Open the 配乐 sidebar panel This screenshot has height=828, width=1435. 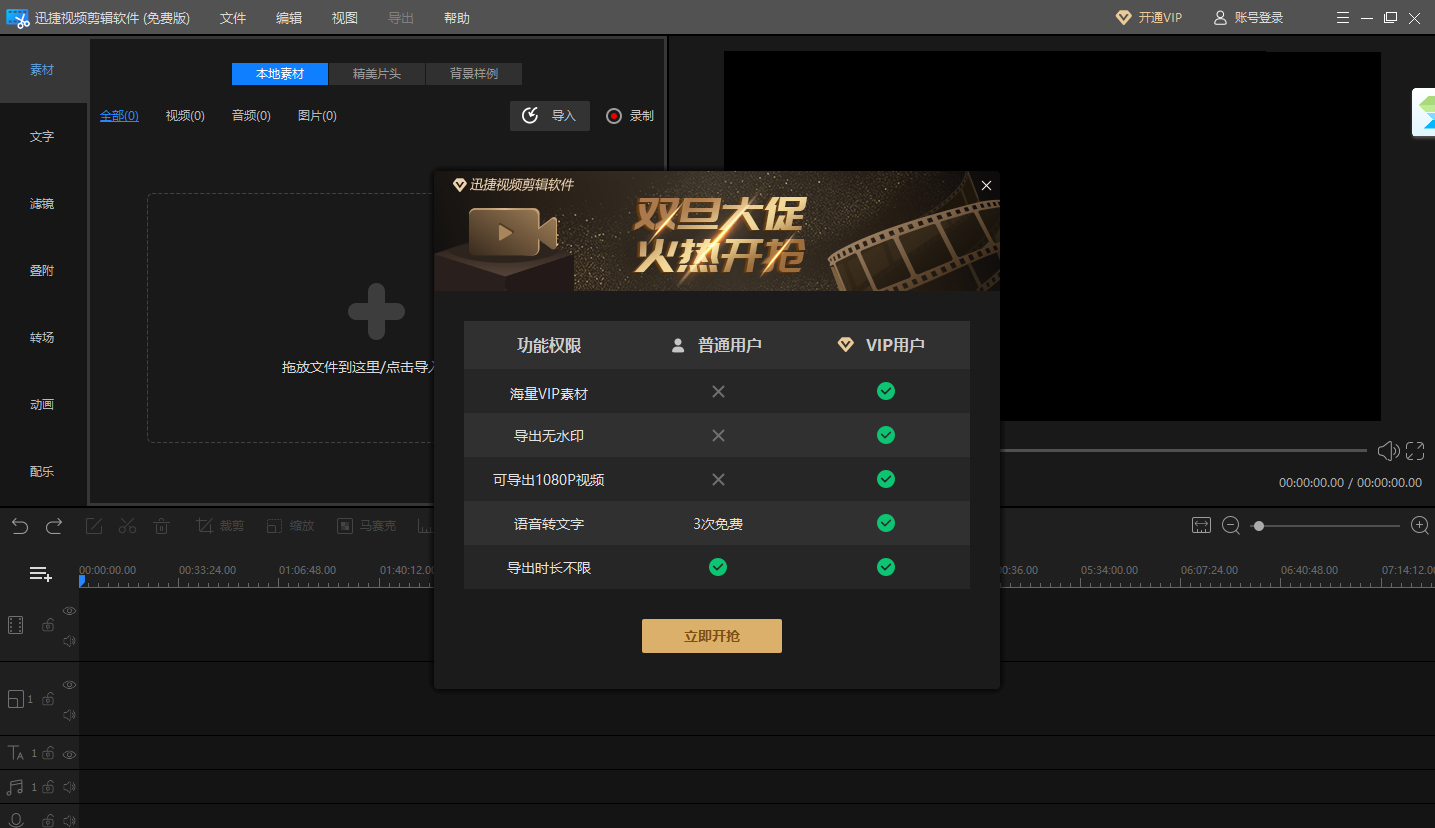click(42, 472)
